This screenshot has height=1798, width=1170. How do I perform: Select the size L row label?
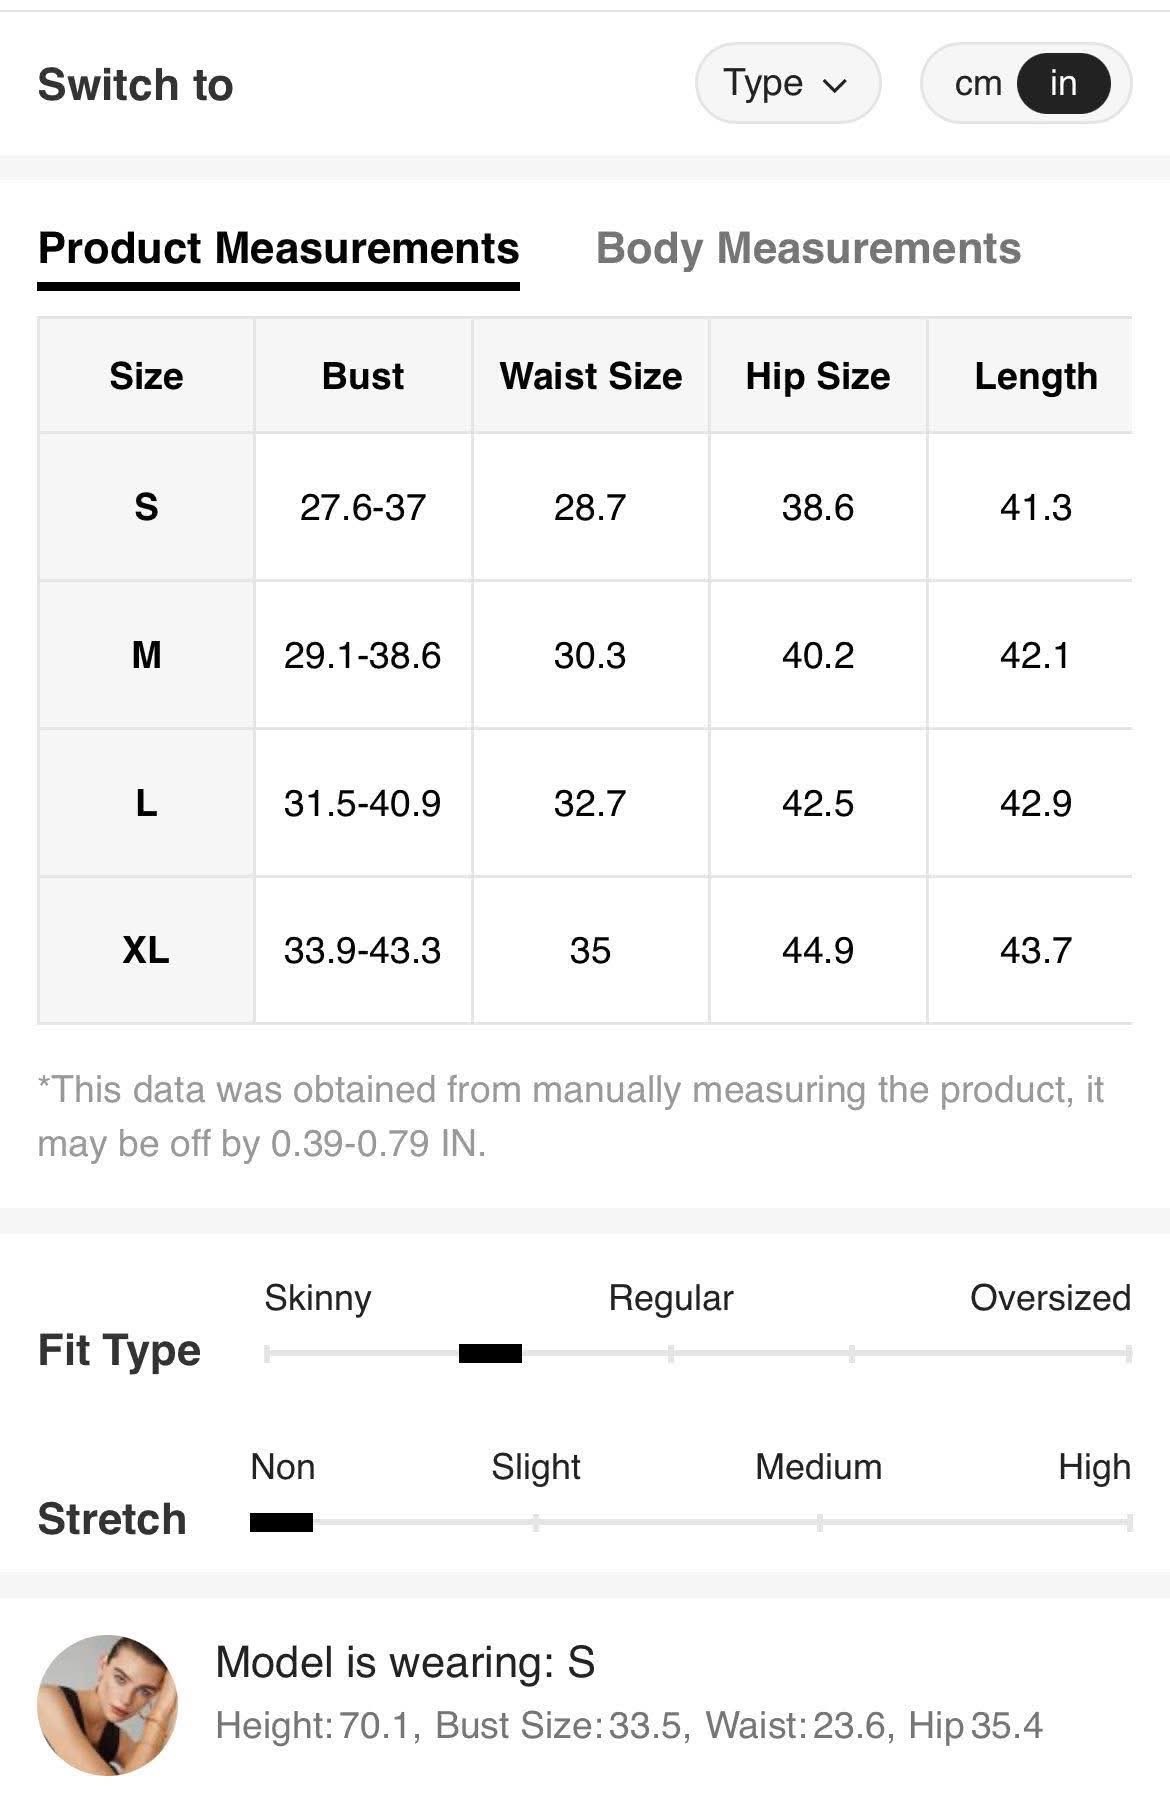click(x=146, y=803)
